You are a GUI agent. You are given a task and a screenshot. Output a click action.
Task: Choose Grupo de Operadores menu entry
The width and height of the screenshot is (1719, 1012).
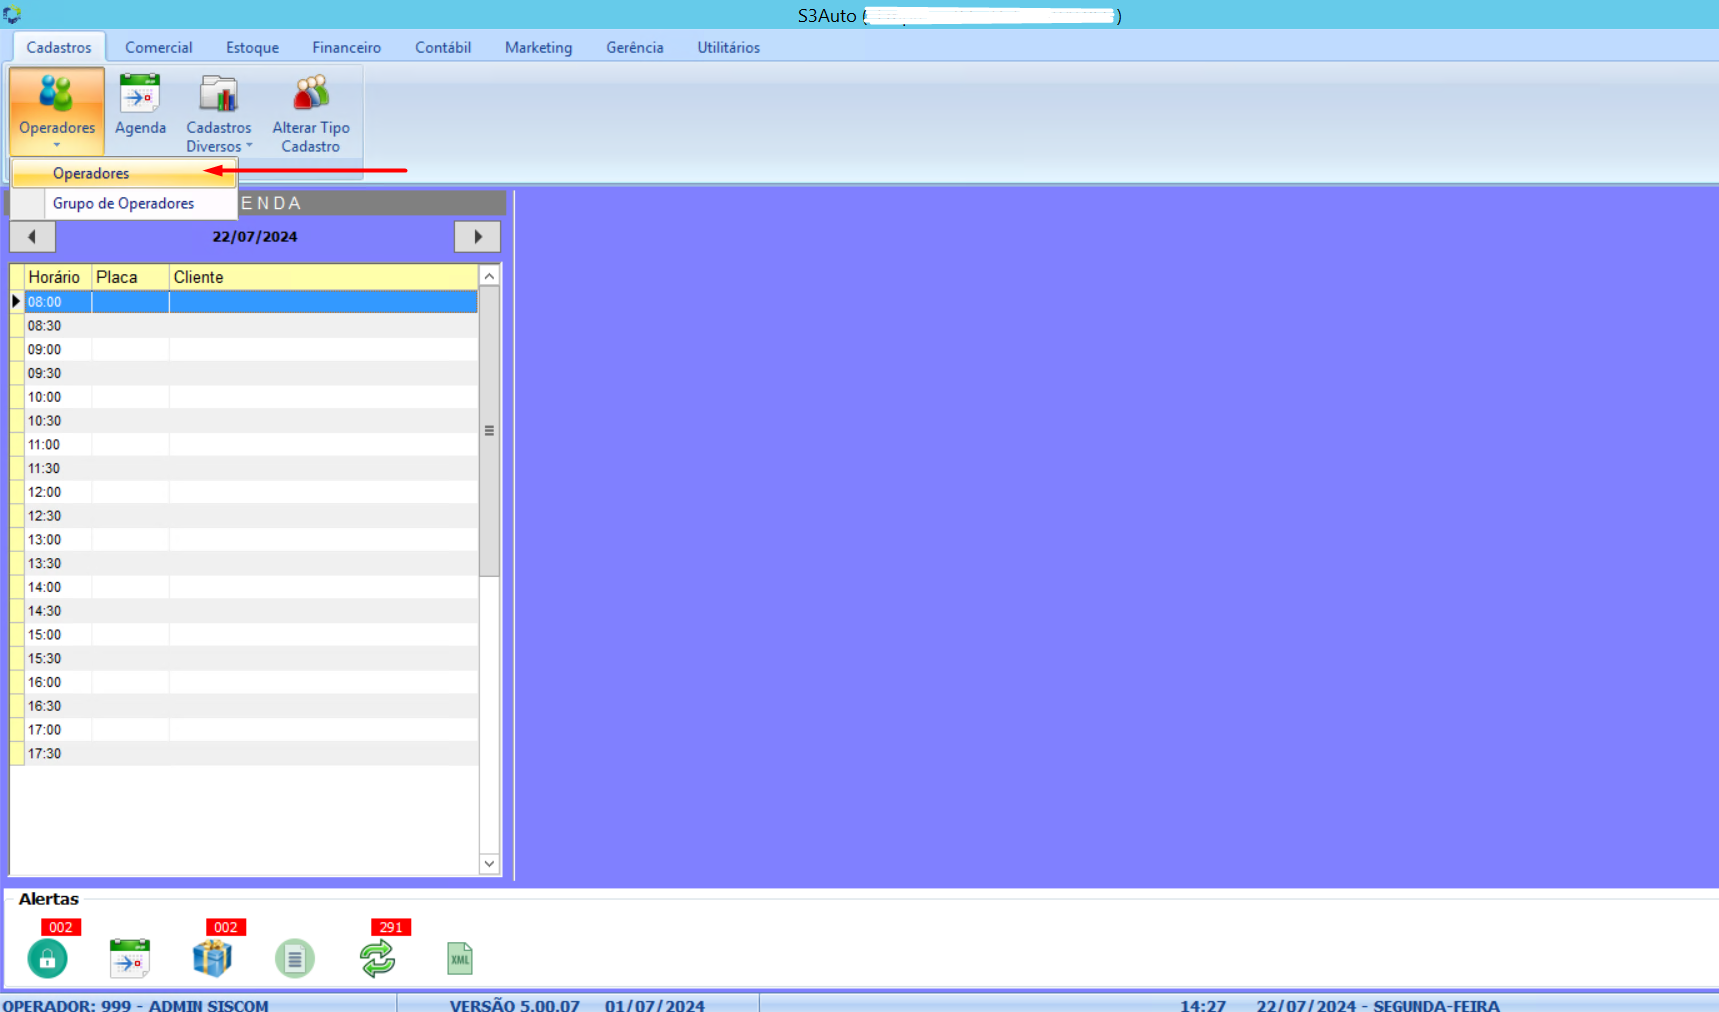click(x=123, y=203)
